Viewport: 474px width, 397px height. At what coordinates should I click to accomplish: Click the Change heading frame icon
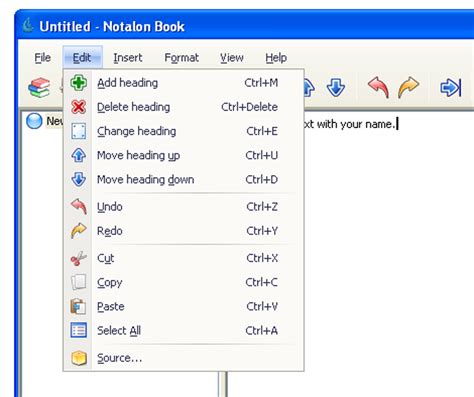pos(79,131)
